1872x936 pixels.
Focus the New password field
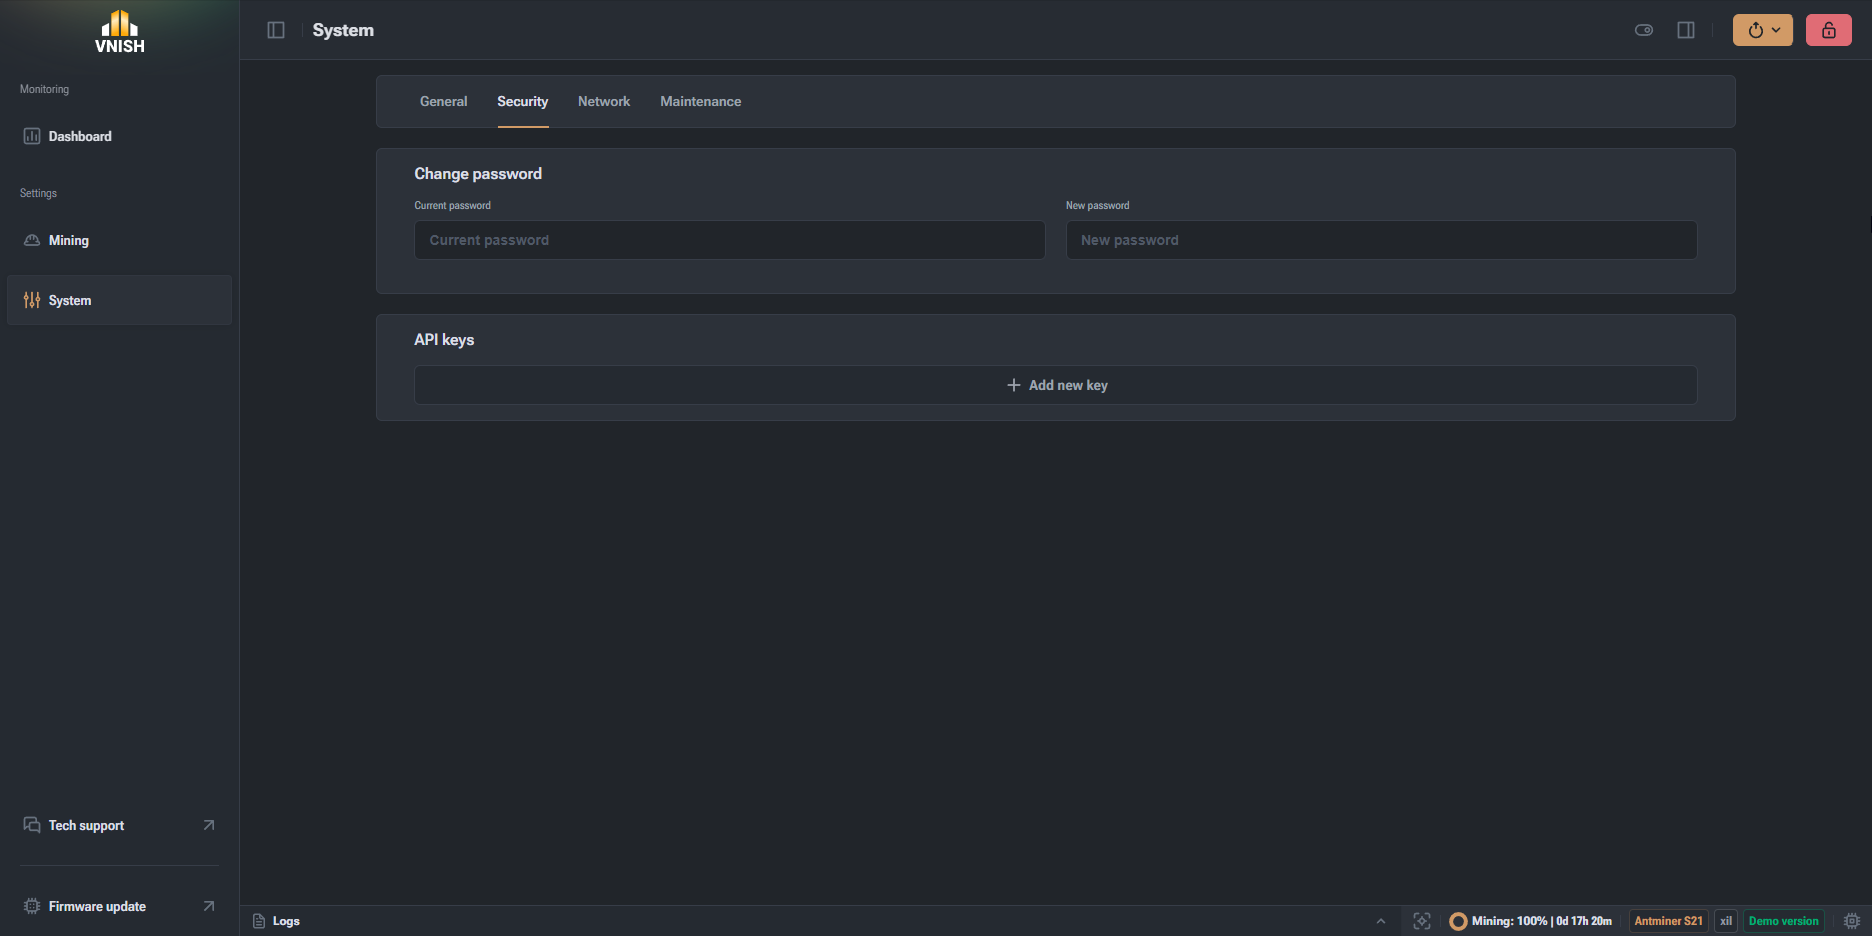(1381, 240)
